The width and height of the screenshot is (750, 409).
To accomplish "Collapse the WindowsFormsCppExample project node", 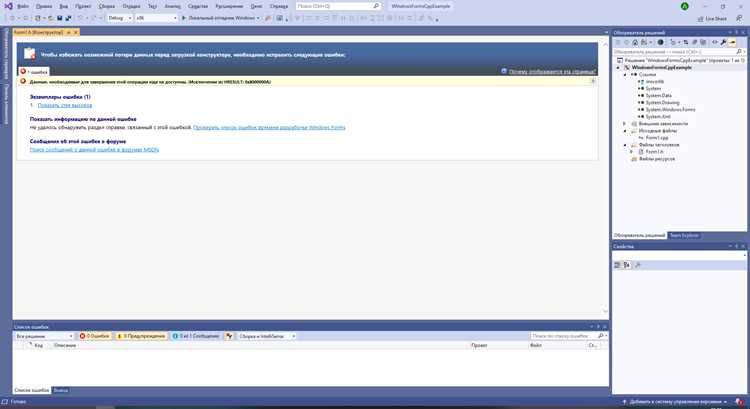I will 618,67.
